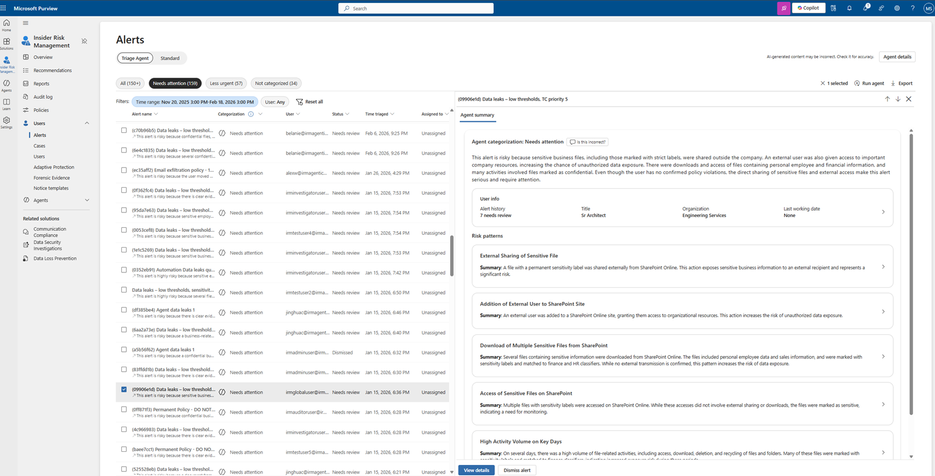Click the details panel vertical scrollbar
935x476 pixels.
point(911,274)
